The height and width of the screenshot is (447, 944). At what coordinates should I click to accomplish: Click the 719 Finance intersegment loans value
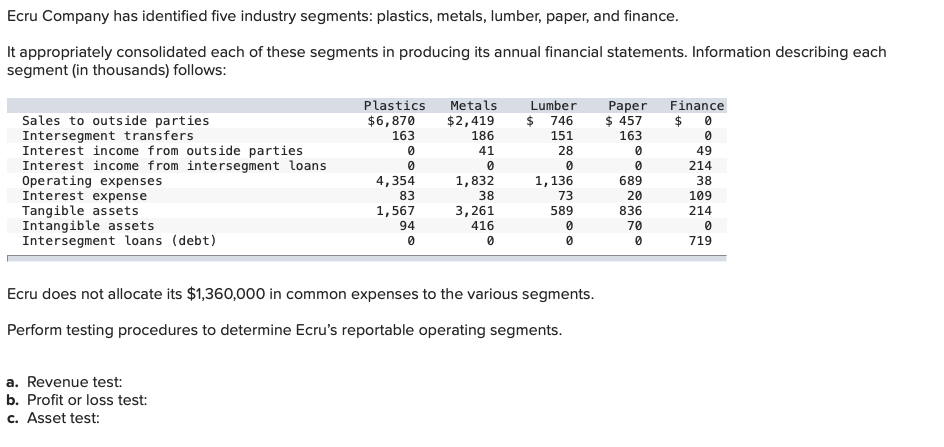(700, 241)
